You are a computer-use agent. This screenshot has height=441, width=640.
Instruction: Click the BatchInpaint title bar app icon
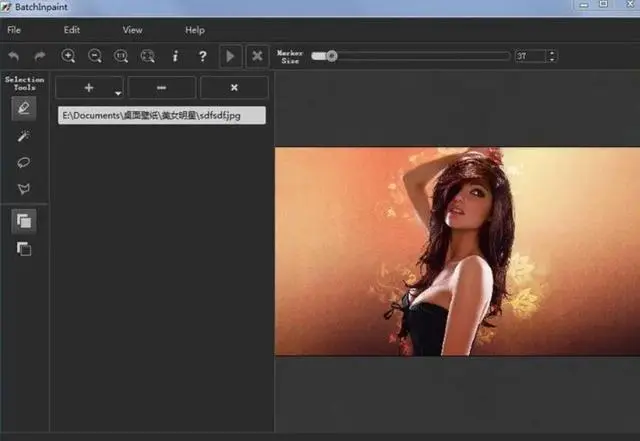[x=6, y=7]
